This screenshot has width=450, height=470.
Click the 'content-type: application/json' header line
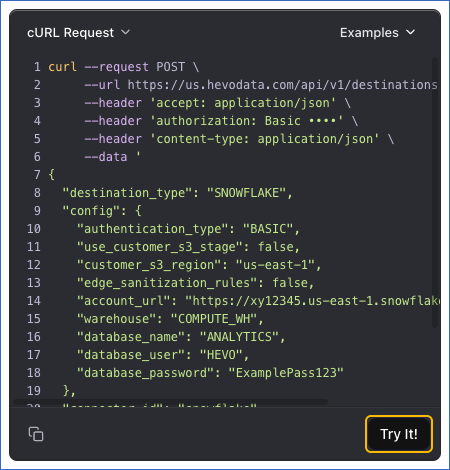point(239,139)
